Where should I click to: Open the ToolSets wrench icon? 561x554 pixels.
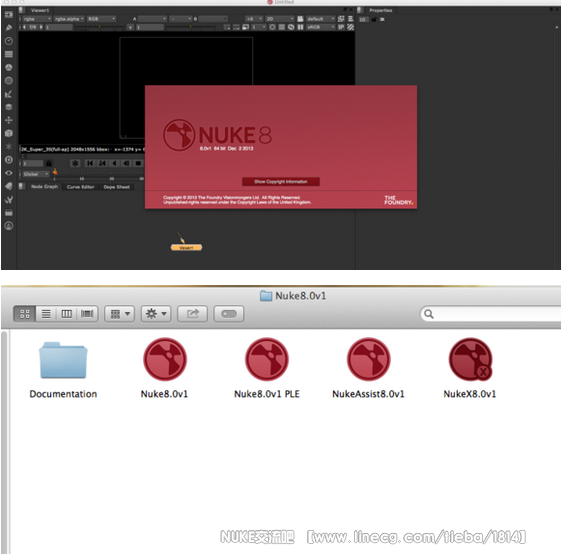coord(9,199)
